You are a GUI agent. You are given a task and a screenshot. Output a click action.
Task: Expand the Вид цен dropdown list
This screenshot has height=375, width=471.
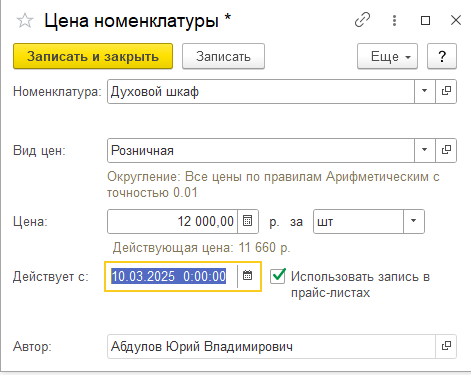[425, 151]
